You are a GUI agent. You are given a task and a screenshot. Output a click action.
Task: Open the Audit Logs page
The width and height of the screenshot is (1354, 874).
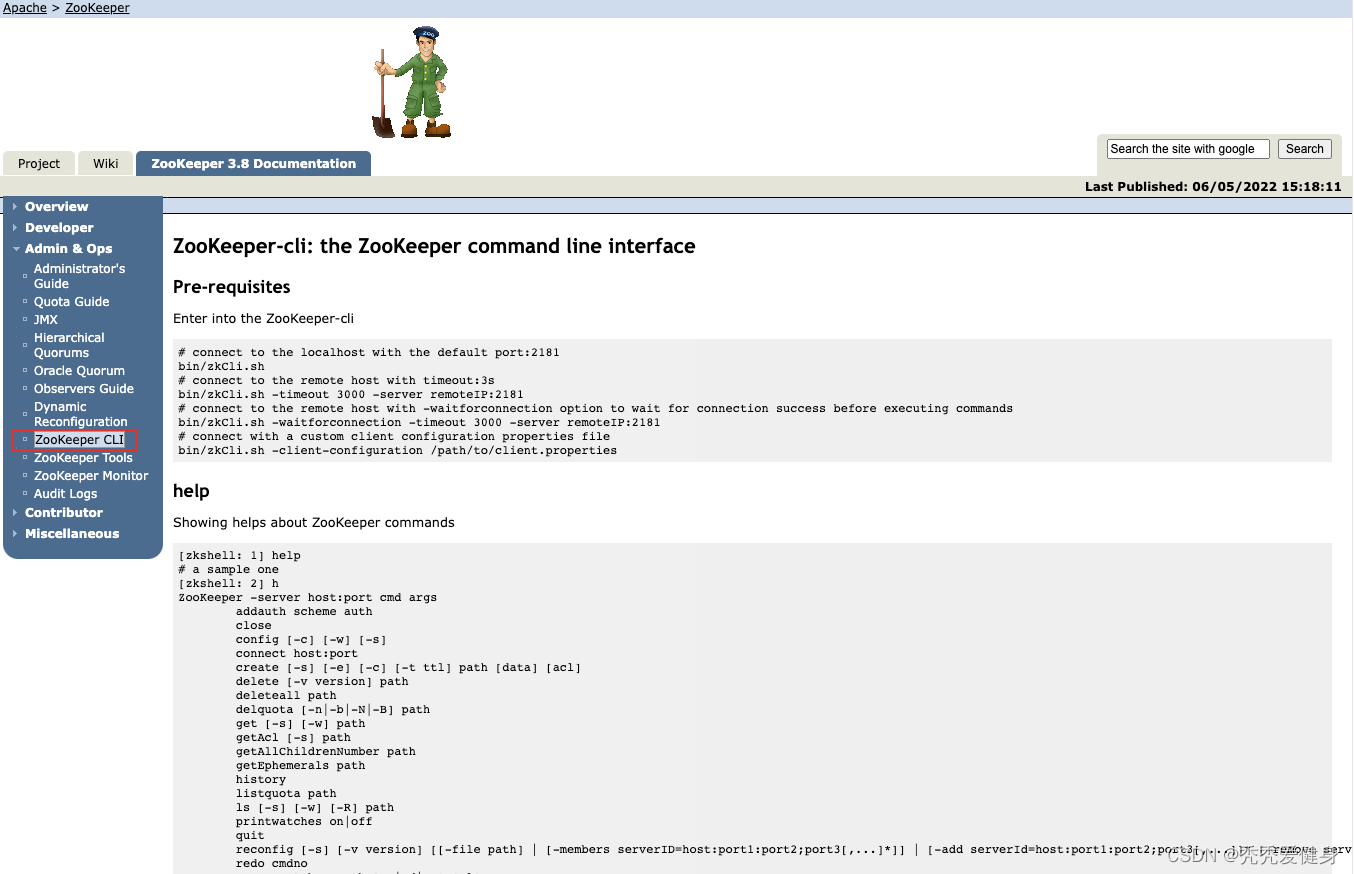[x=66, y=494]
